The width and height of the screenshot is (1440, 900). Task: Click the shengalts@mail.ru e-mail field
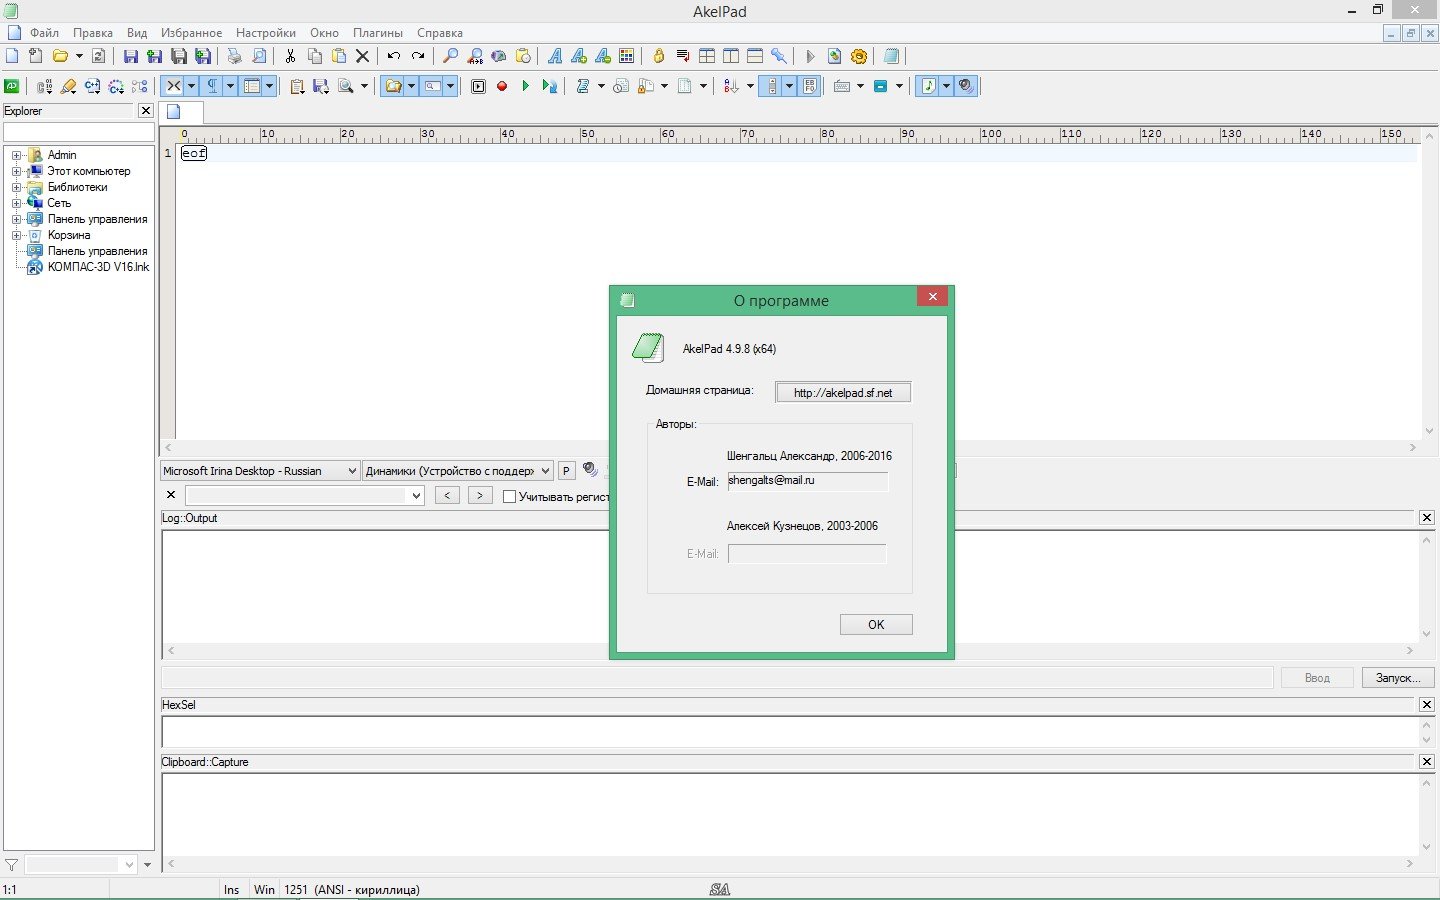point(806,481)
